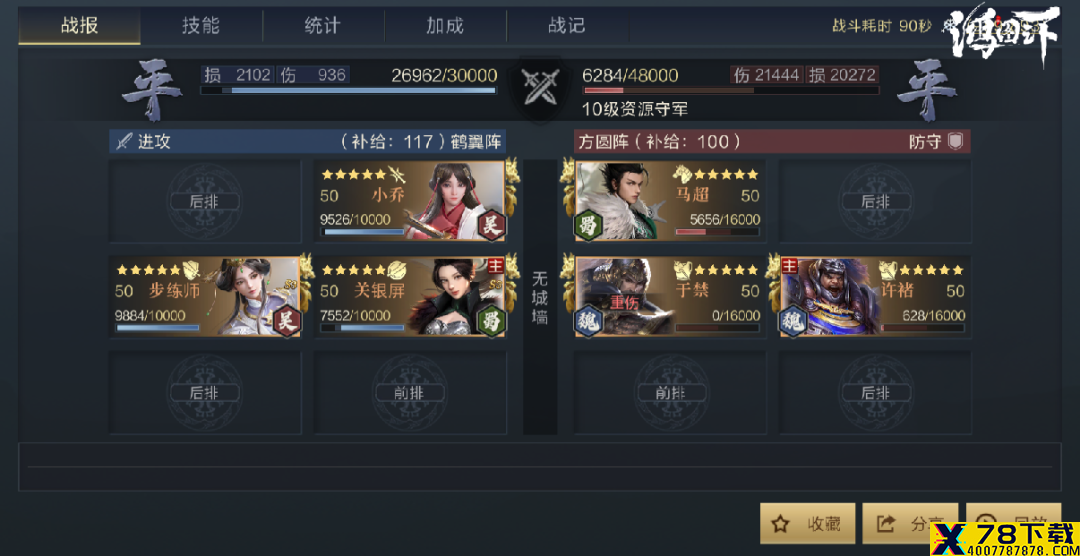Click the 无城墙 wall indicator column
The height and width of the screenshot is (556, 1080).
pyautogui.click(x=540, y=297)
